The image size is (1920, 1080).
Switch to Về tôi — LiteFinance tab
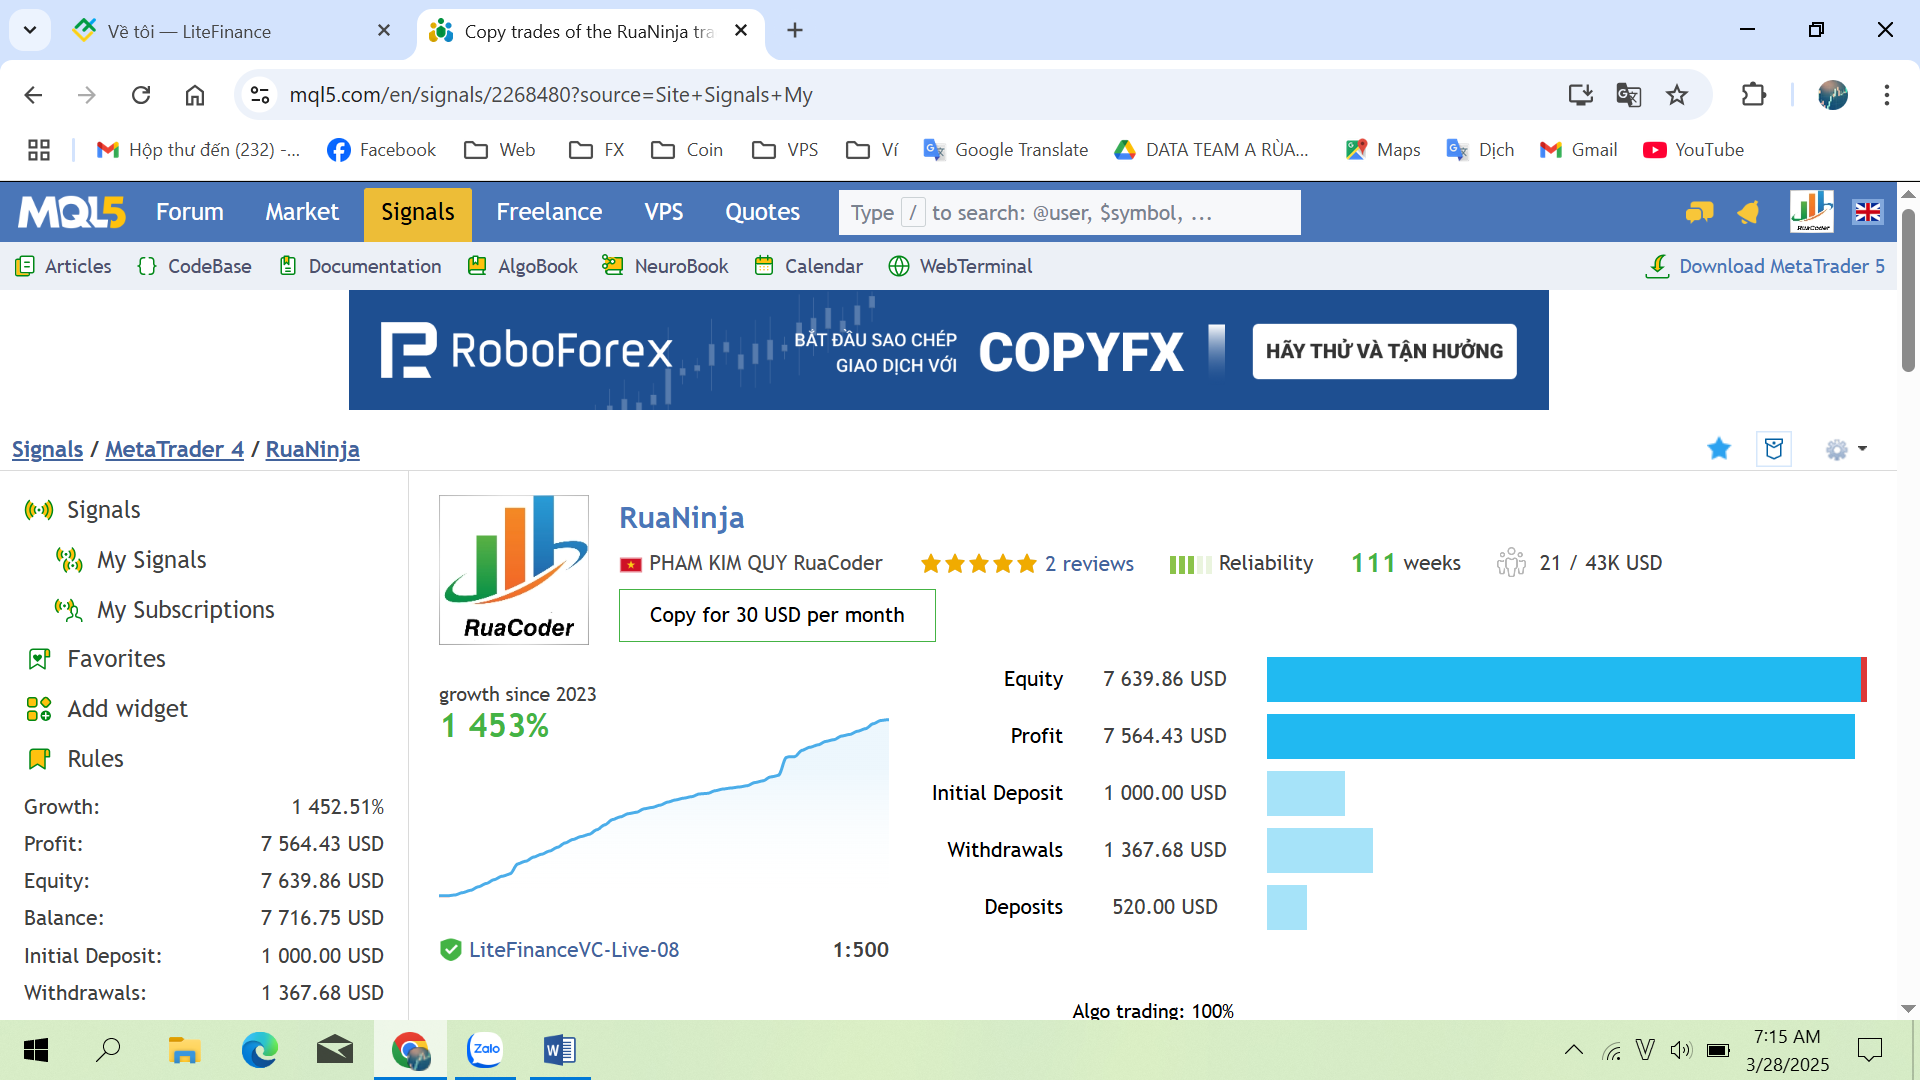(230, 31)
